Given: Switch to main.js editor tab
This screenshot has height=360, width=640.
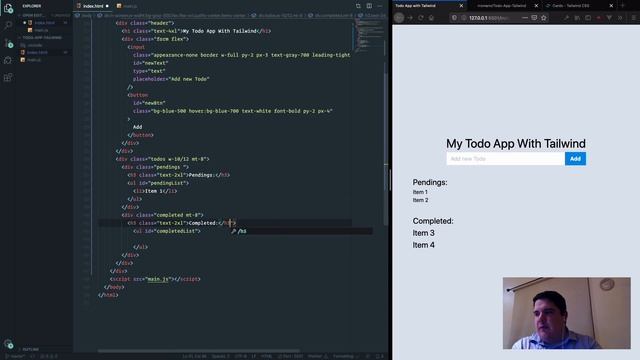Looking at the screenshot, I should point(127,6).
